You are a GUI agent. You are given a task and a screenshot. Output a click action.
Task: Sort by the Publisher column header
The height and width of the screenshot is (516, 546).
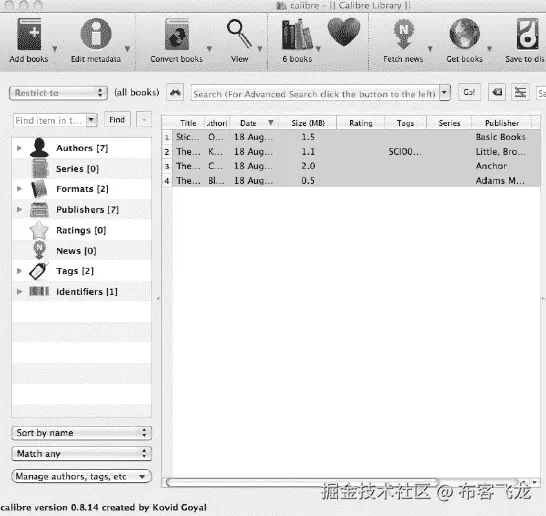point(502,123)
